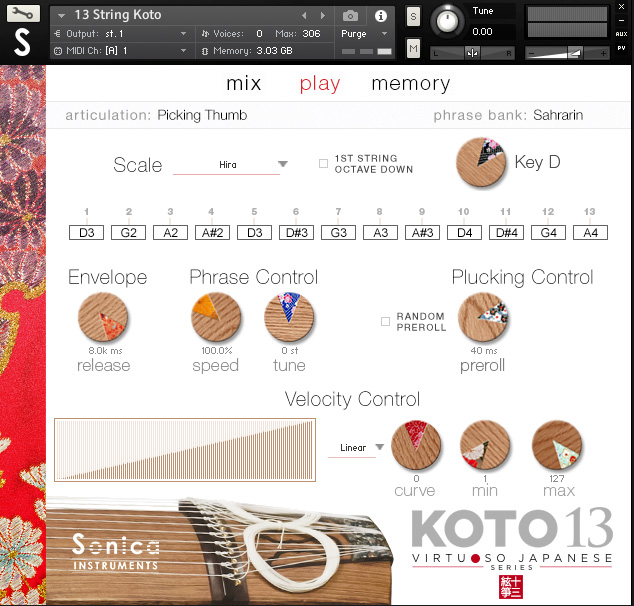The image size is (634, 606).
Task: Click the Envelope release knob
Action: pyautogui.click(x=103, y=318)
